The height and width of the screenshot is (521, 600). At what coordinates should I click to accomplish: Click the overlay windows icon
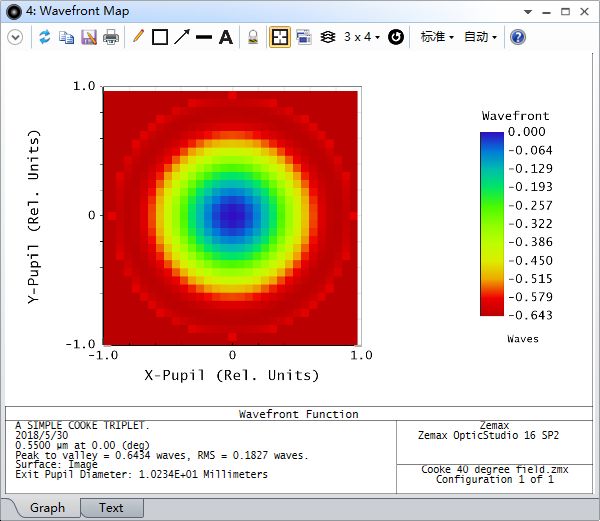pyautogui.click(x=303, y=37)
